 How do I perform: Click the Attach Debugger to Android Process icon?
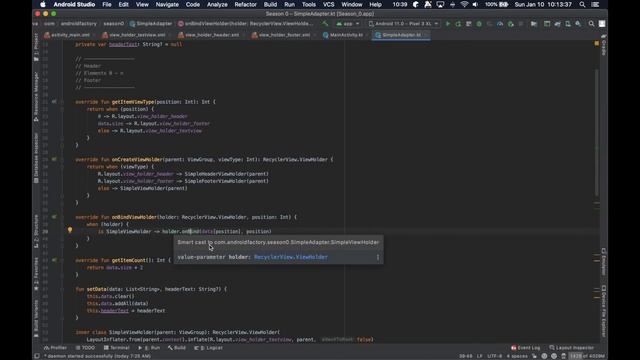pyautogui.click(x=511, y=24)
